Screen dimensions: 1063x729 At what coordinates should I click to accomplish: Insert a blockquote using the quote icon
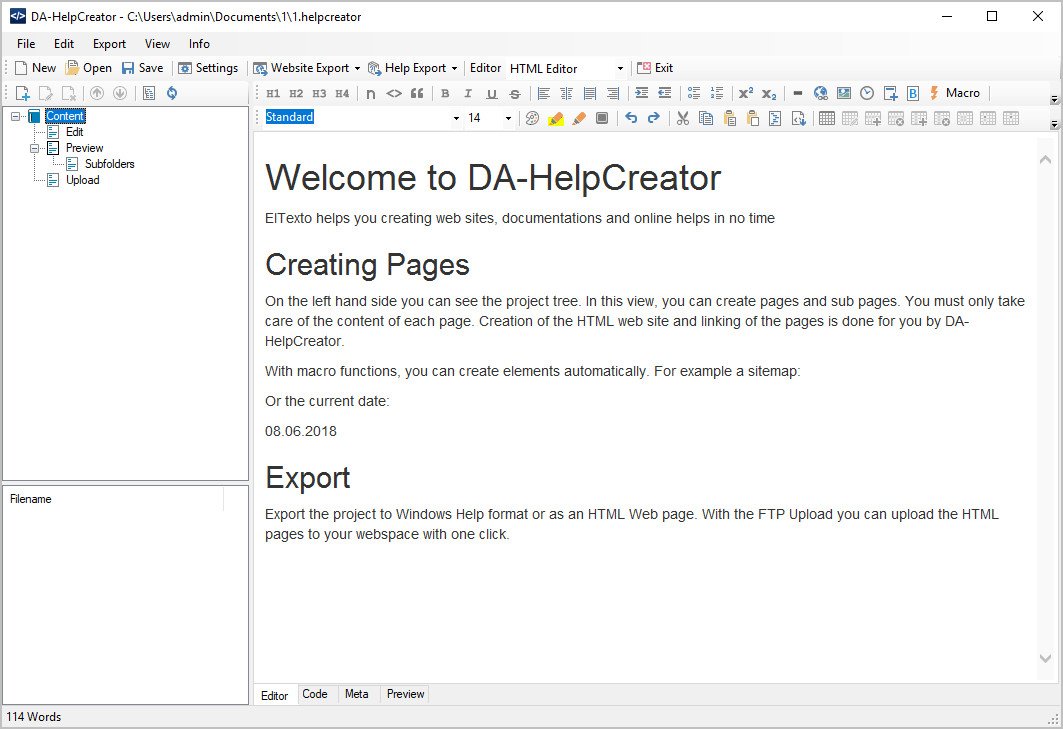coord(417,94)
